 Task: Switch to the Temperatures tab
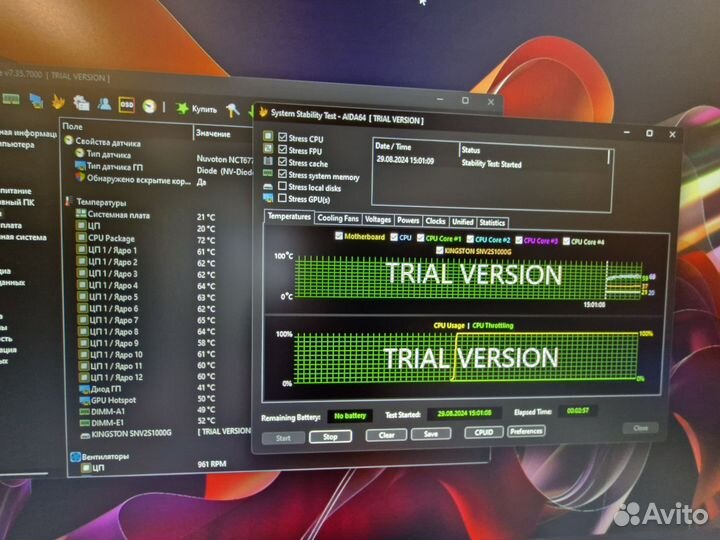289,216
